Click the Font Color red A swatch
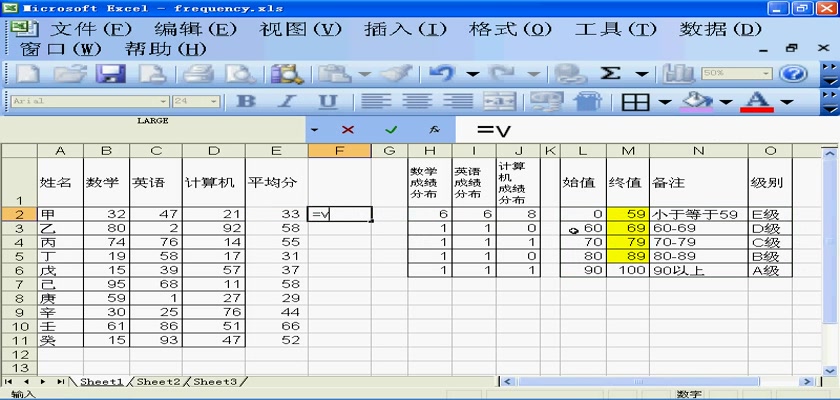This screenshot has width=840, height=400. click(x=756, y=102)
